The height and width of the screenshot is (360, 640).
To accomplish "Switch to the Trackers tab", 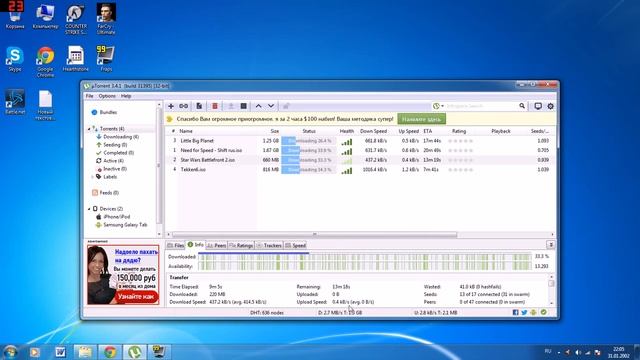I will 269,245.
